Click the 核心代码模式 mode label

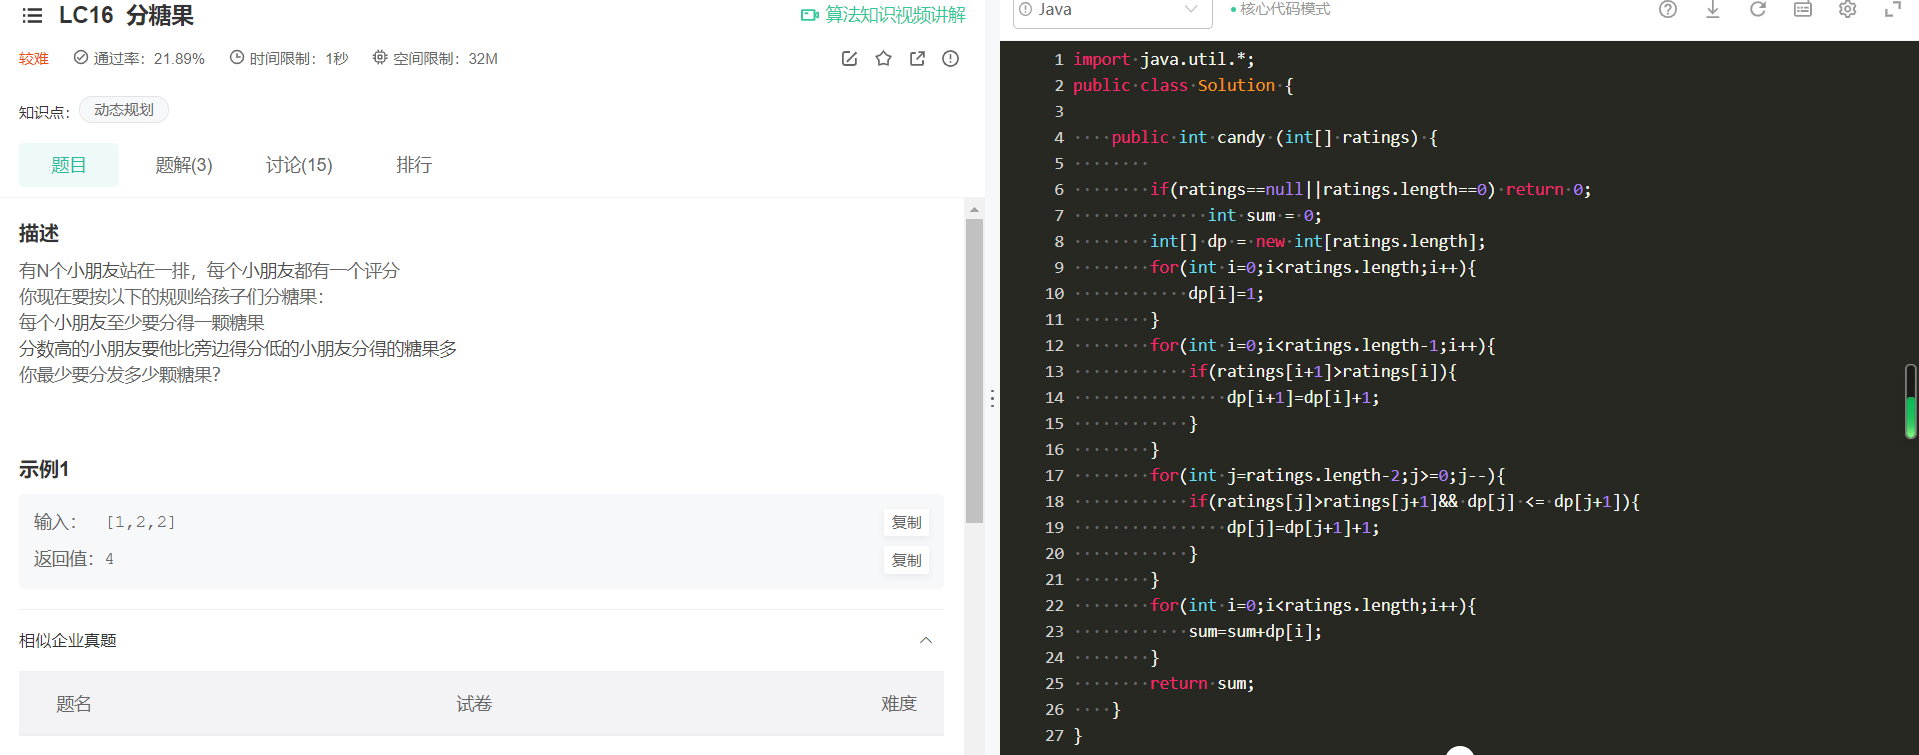click(x=1284, y=9)
